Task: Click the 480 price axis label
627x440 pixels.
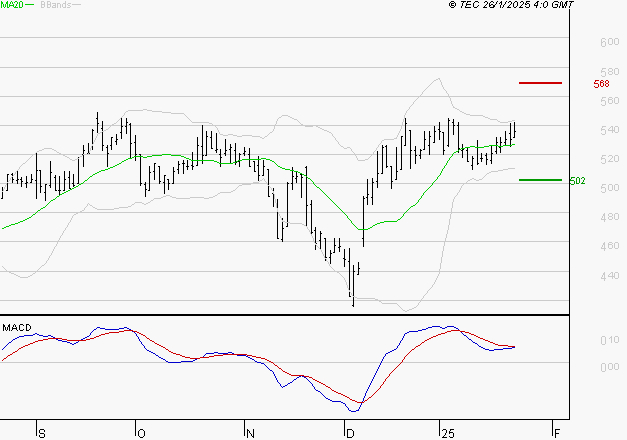Action: pos(610,217)
